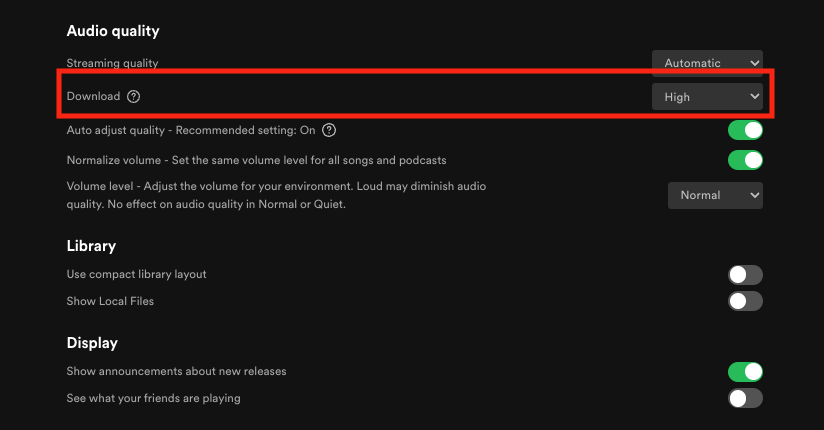Expand the Volume level Normal dropdown

click(x=715, y=195)
